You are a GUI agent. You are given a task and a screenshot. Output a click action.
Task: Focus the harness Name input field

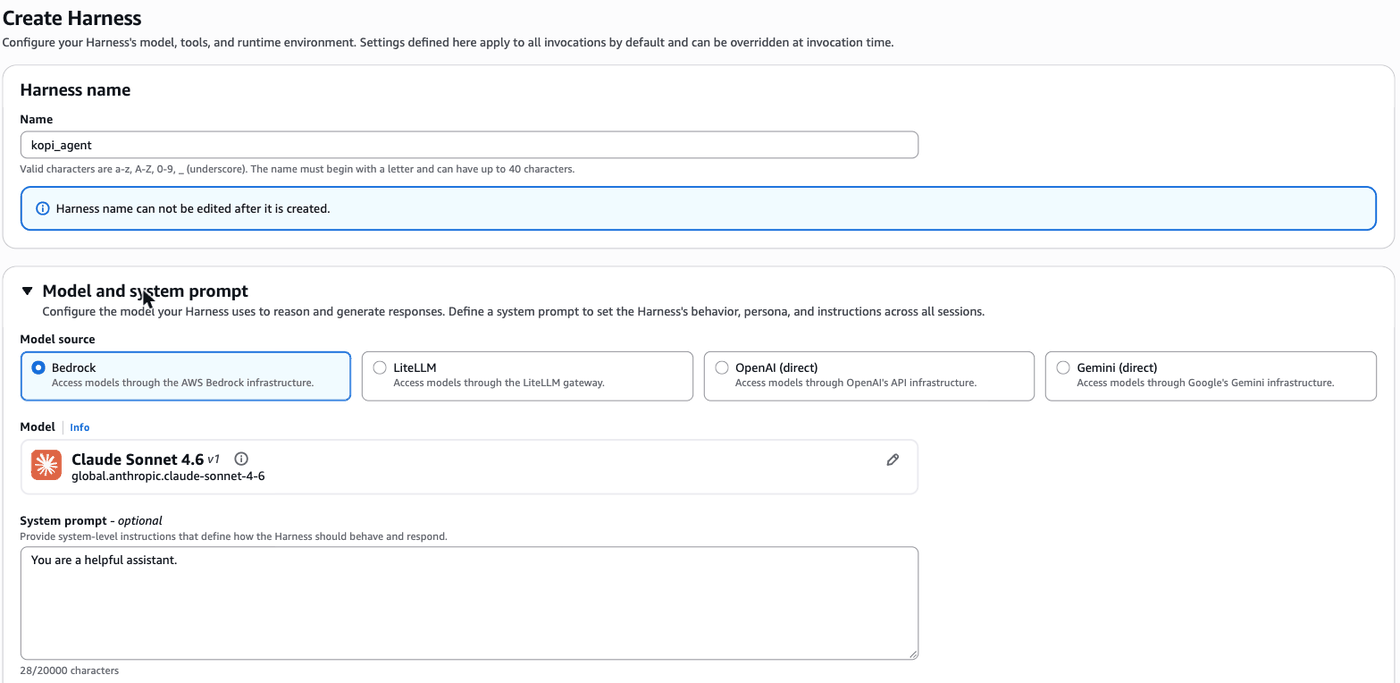(x=469, y=145)
